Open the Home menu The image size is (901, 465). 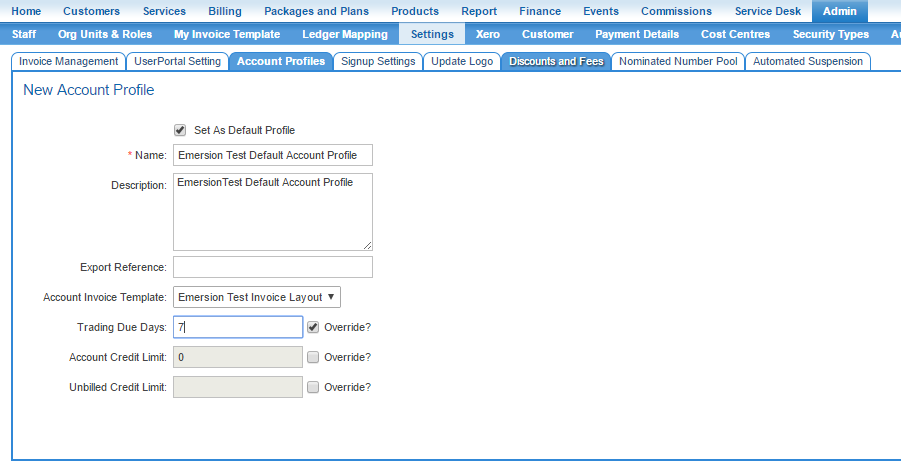click(x=26, y=11)
